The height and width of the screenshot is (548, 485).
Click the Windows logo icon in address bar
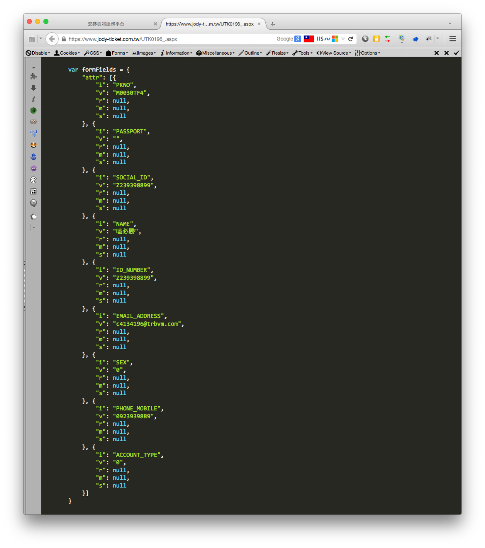point(335,39)
